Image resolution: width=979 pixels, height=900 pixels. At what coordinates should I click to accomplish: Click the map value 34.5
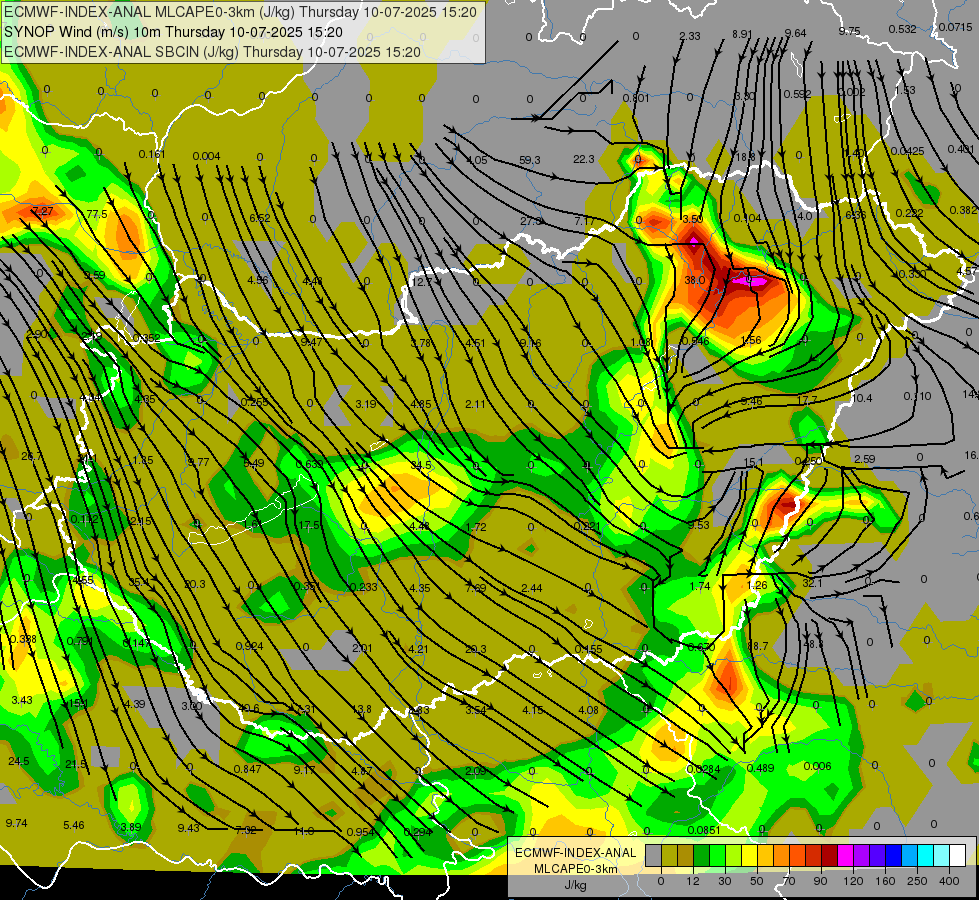pyautogui.click(x=421, y=465)
